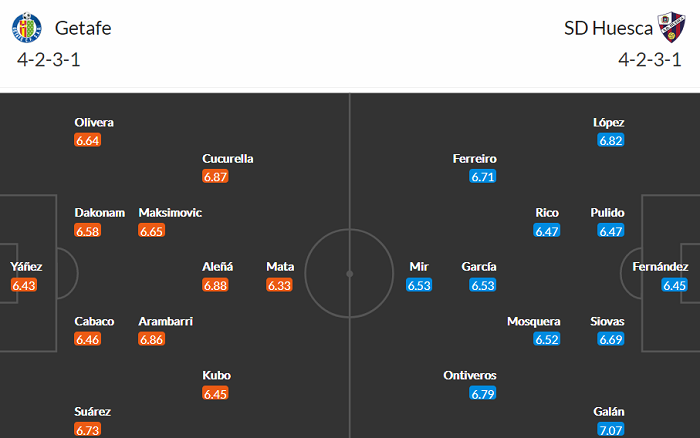This screenshot has height=438, width=700.
Task: Open the SD Huesca team name link
Action: pos(604,28)
